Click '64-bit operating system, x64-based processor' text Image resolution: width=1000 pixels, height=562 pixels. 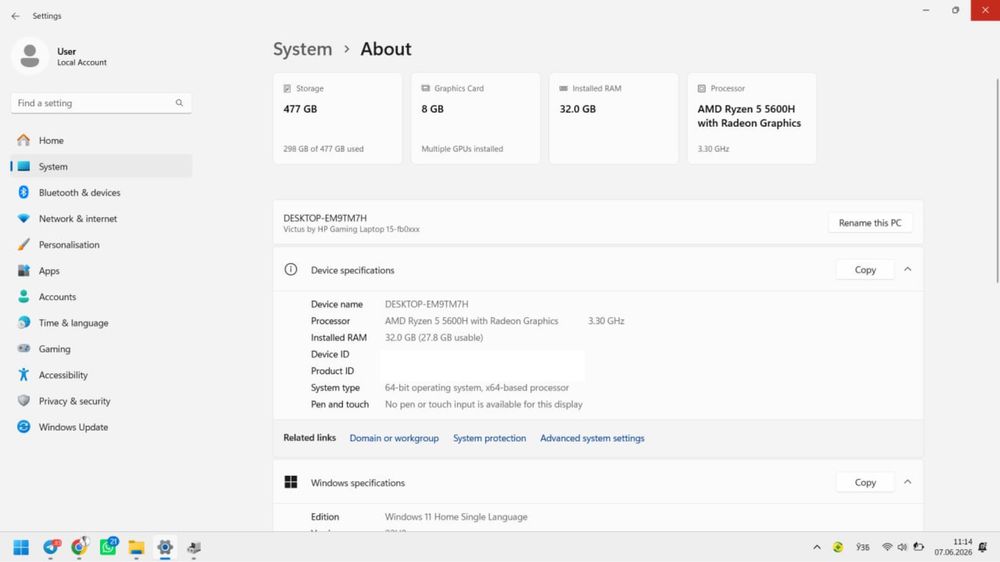(476, 388)
